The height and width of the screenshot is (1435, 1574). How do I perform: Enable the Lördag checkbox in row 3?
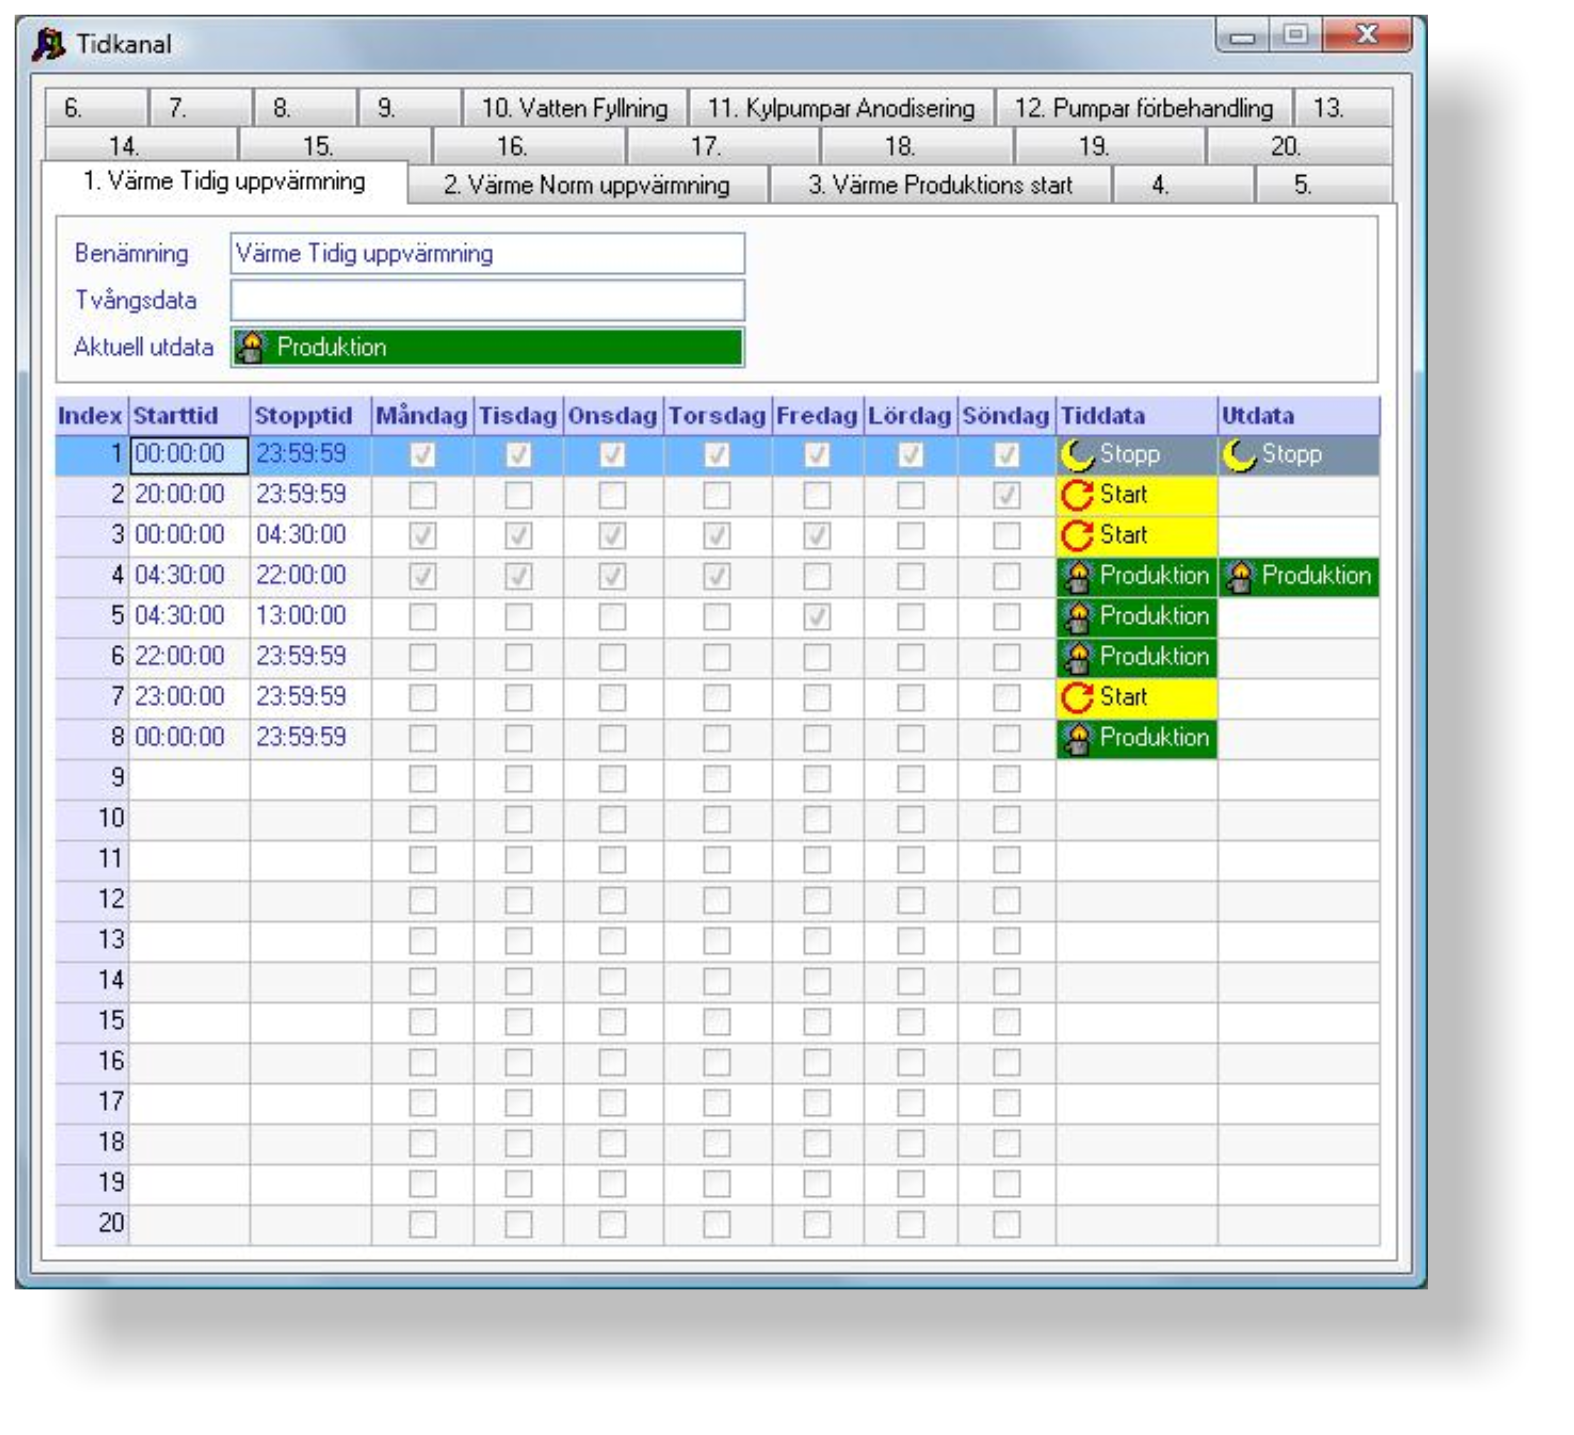[910, 536]
